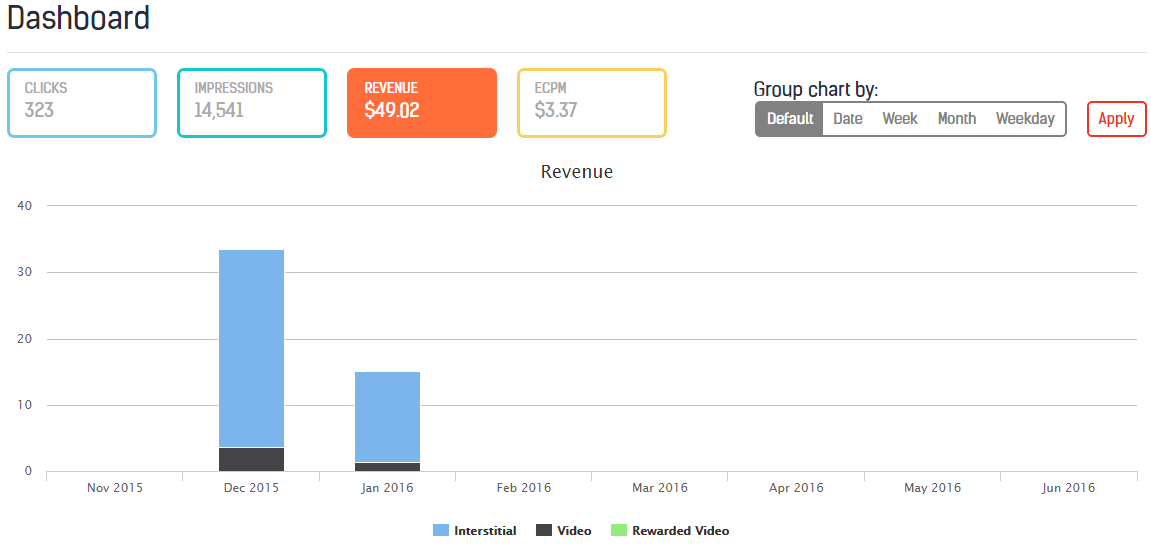Toggle the Interstitial series legend label
Viewport: 1151px width, 545px height.
coord(485,531)
